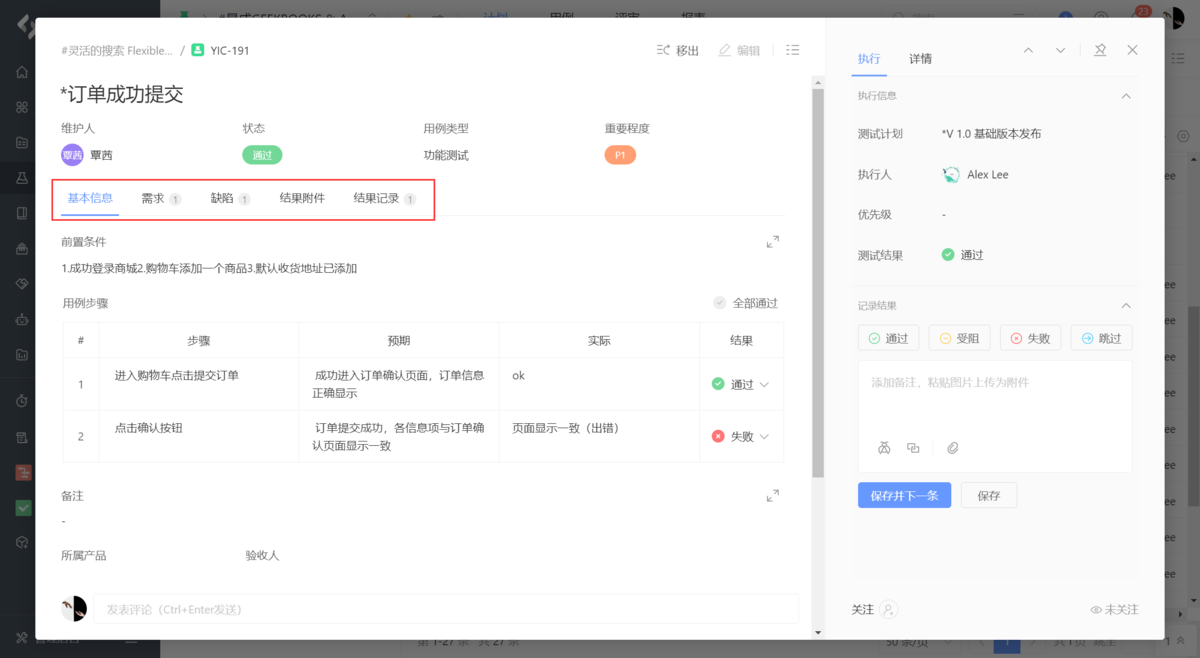1200x658 pixels.
Task: Click the 编辑 button
Action: (739, 50)
